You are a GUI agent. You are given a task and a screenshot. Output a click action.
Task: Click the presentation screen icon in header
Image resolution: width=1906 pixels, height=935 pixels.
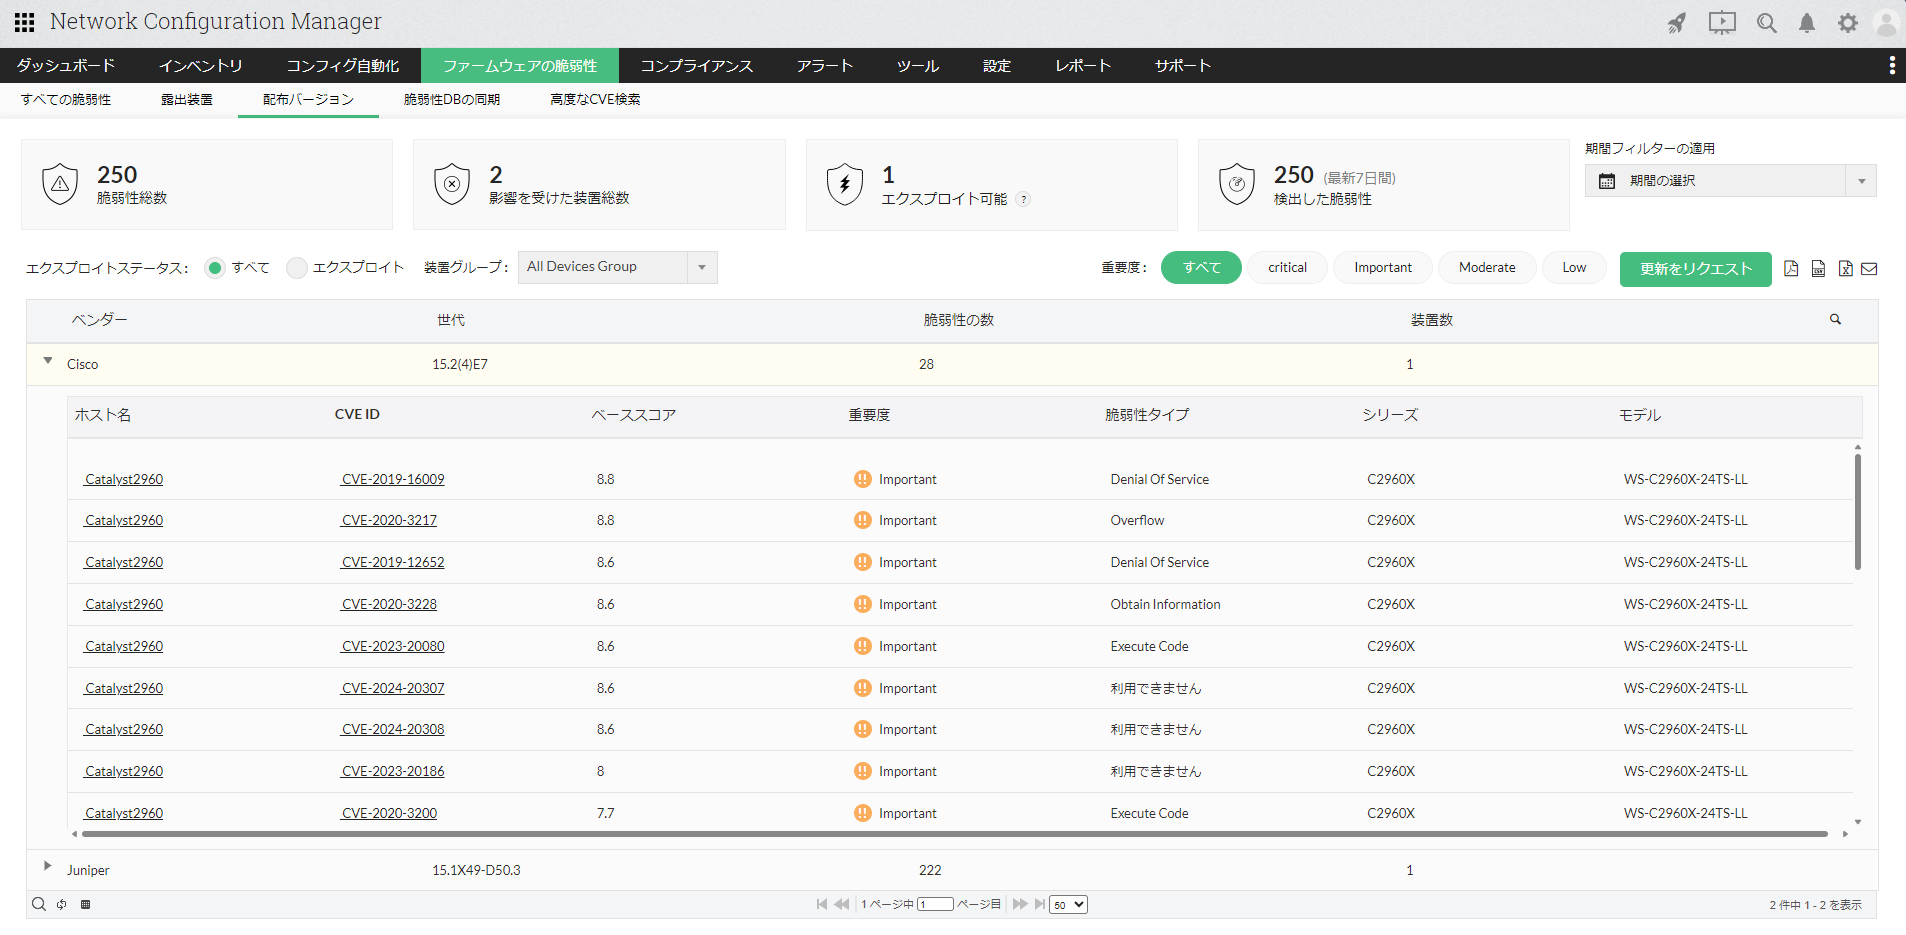(1722, 23)
